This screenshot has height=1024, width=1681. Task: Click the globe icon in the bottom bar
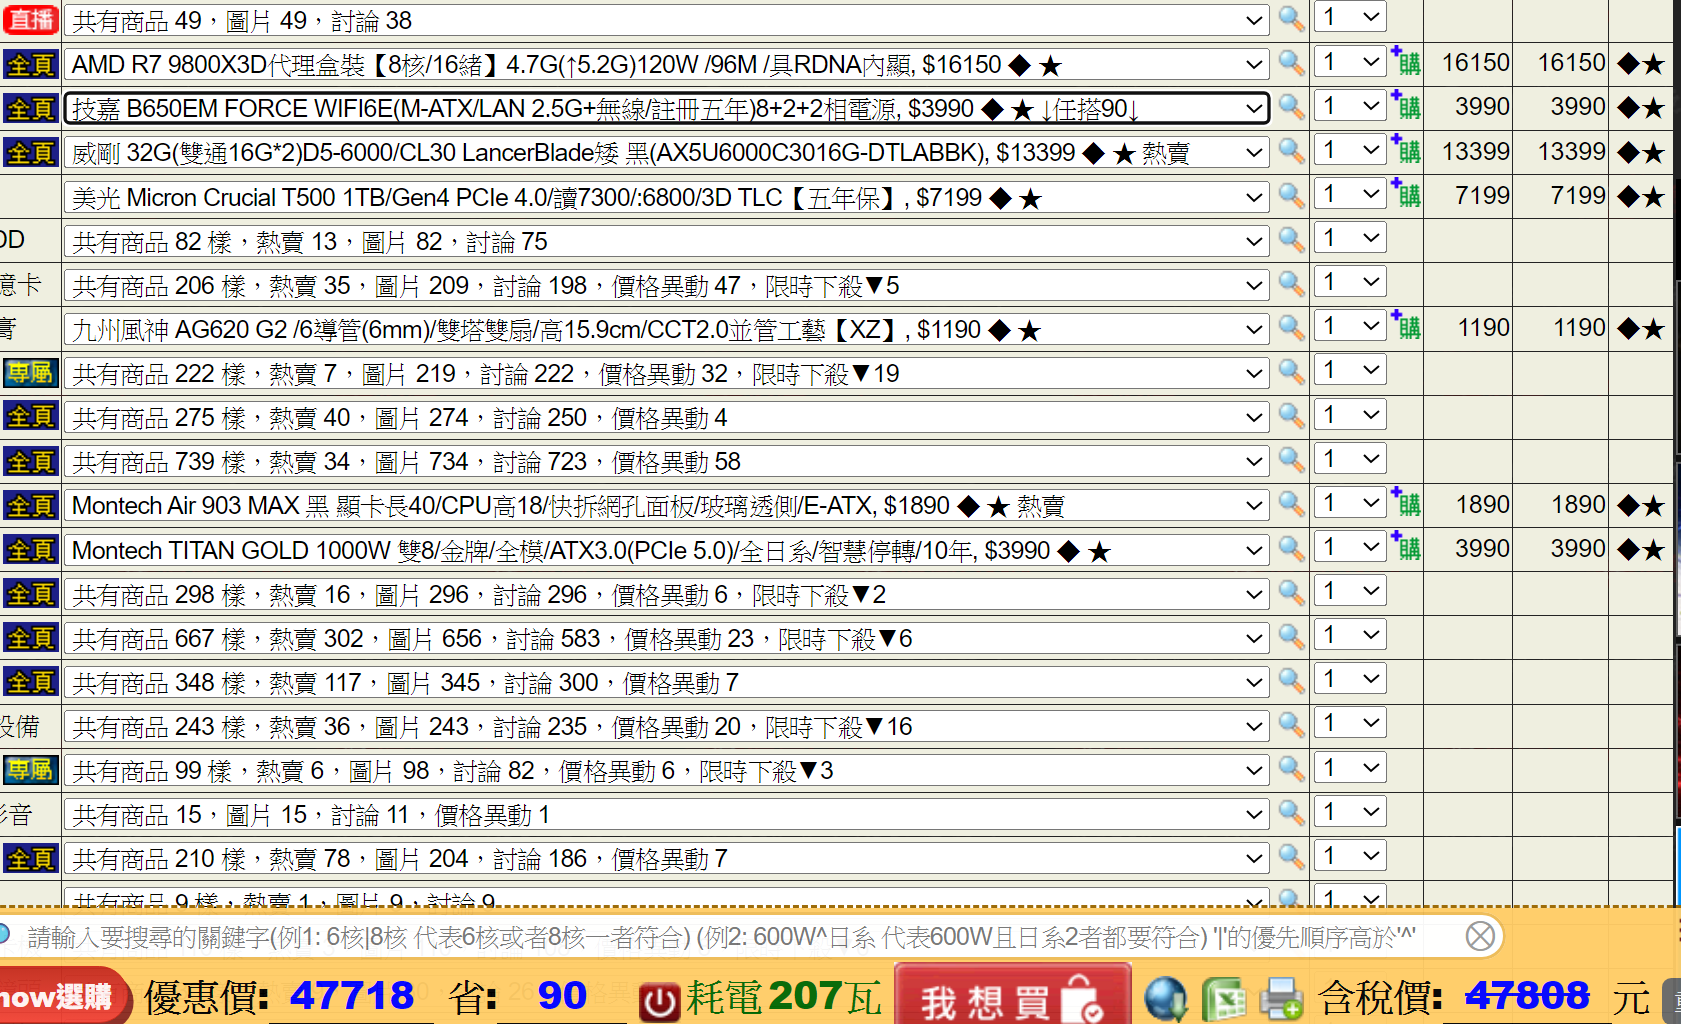coord(1166,998)
